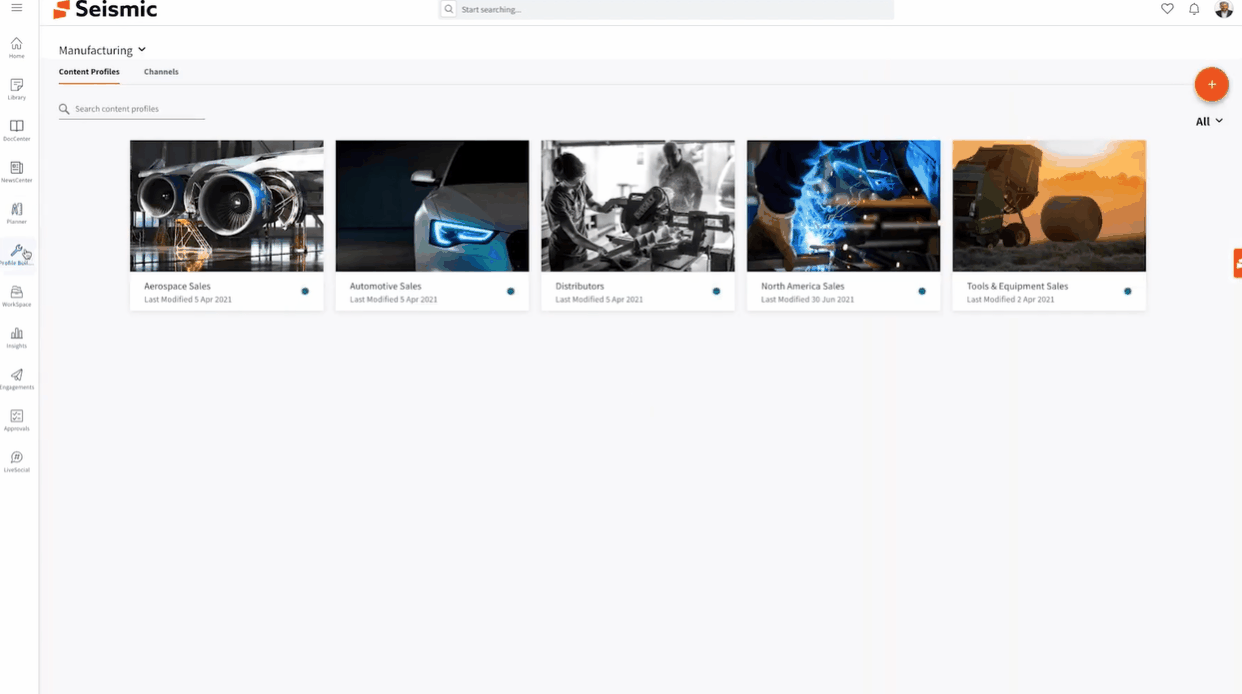Open the North America Sales thumbnail
This screenshot has height=694, width=1242.
point(843,206)
